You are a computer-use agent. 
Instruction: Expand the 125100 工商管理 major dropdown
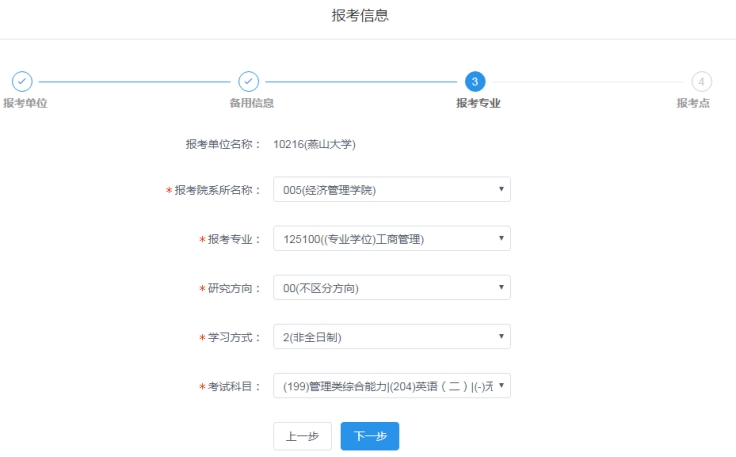(391, 238)
